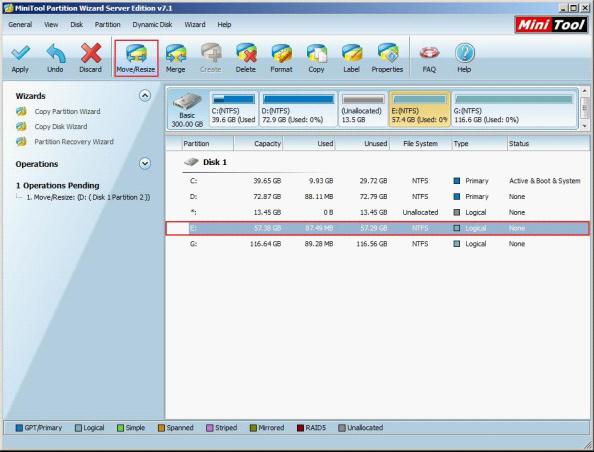Click the Logical legend swatch
The image size is (594, 452).
pyautogui.click(x=78, y=428)
